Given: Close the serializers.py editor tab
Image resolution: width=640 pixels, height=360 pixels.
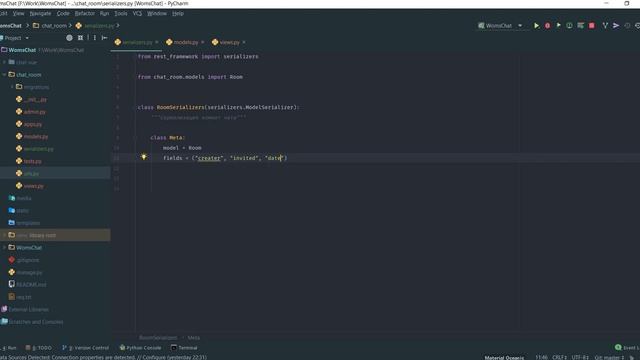Looking at the screenshot, I should click(x=157, y=42).
